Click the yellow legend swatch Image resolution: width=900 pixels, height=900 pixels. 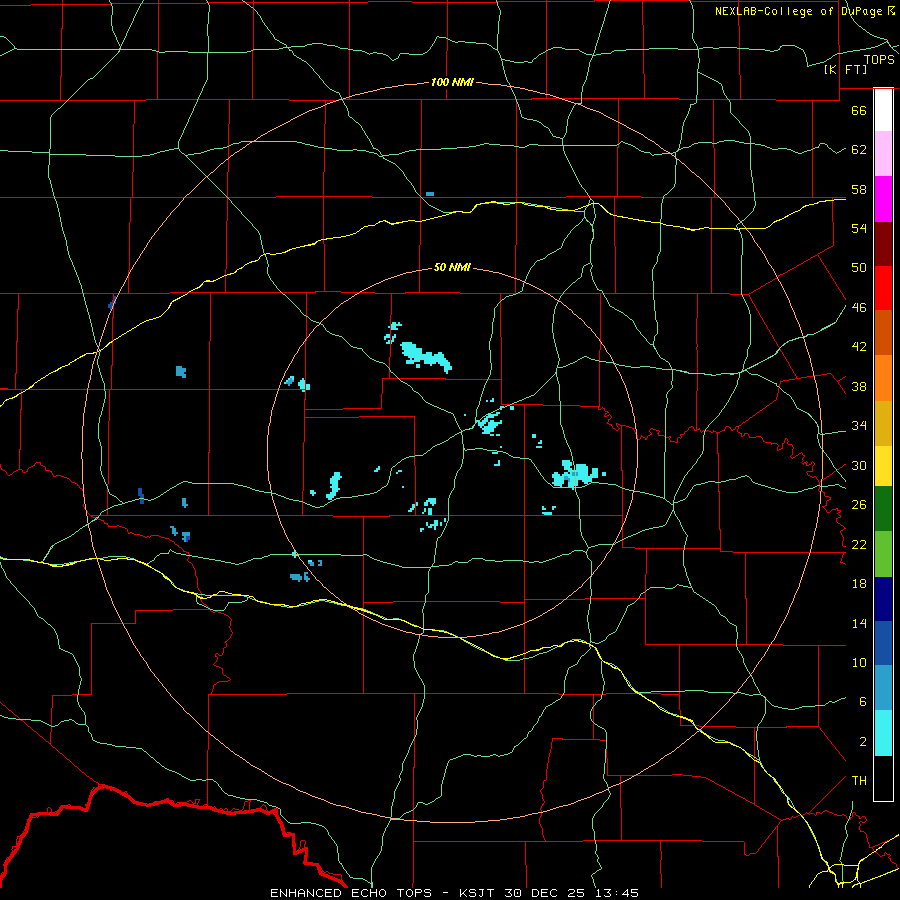(883, 466)
